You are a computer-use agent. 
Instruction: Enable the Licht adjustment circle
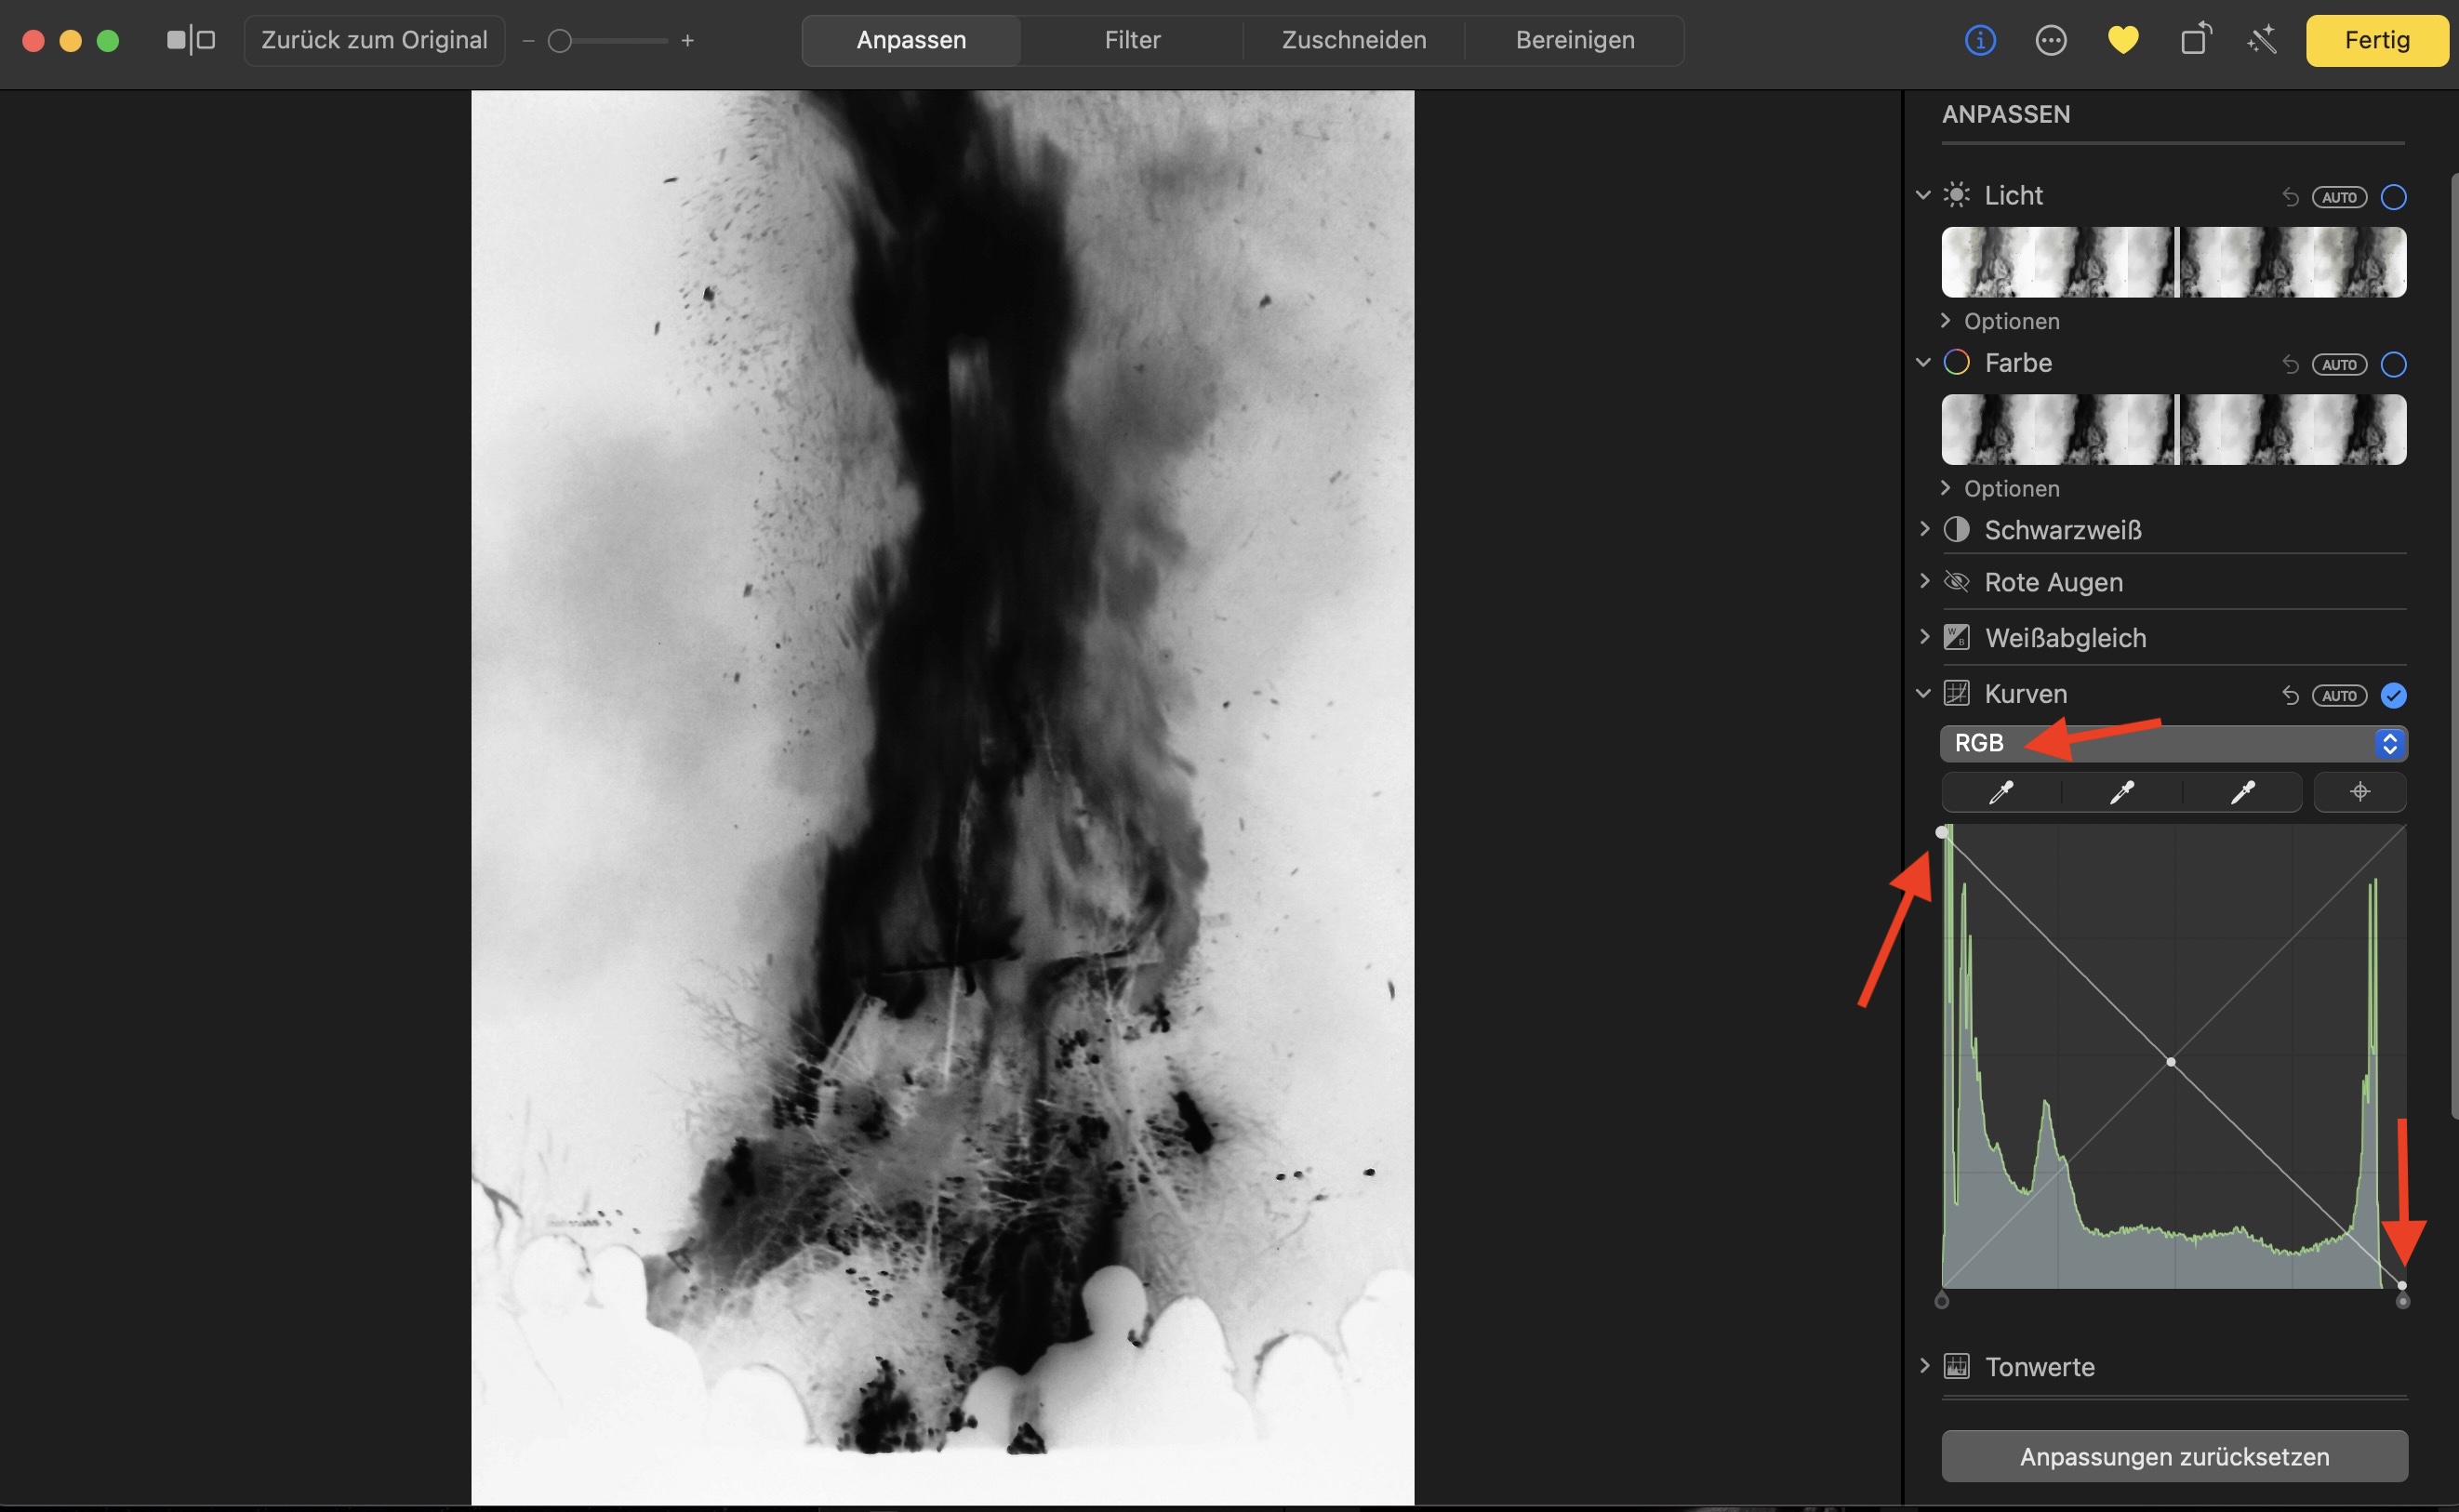pyautogui.click(x=2393, y=197)
